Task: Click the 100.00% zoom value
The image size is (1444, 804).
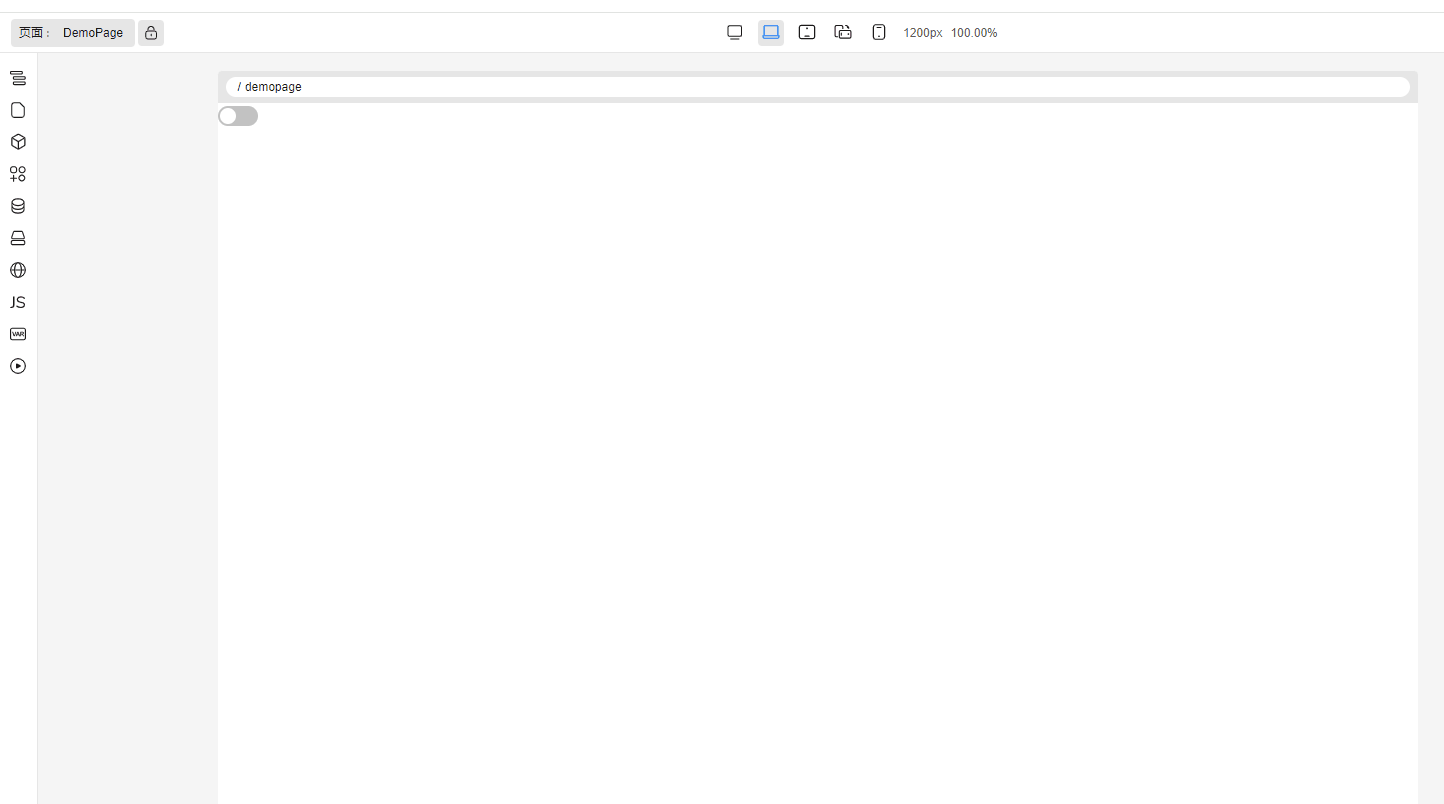Action: click(974, 33)
